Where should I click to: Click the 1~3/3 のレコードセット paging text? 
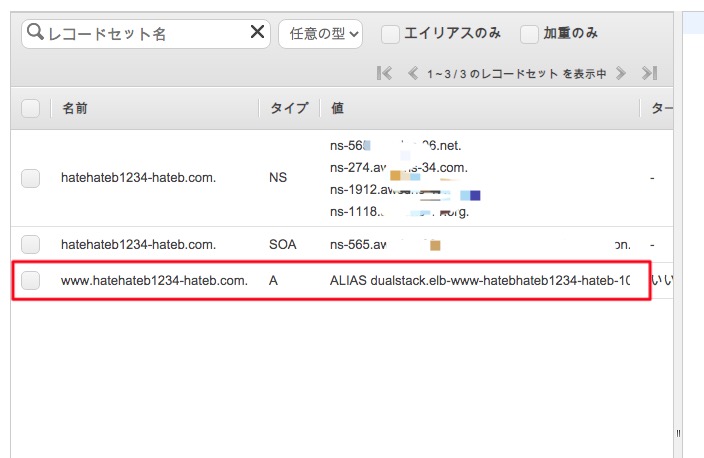517,74
